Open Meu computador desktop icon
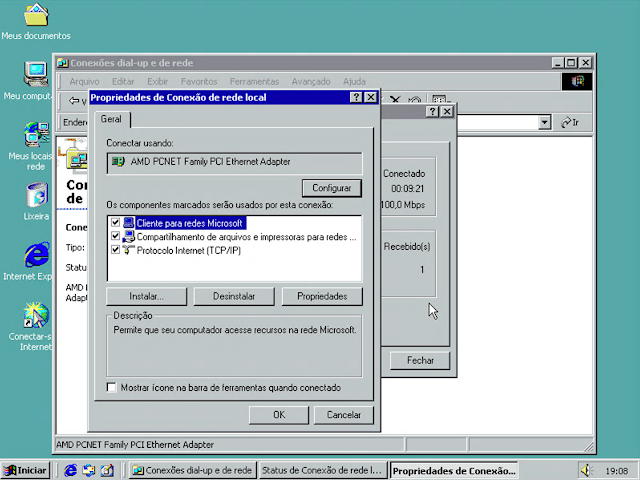 tap(36, 74)
